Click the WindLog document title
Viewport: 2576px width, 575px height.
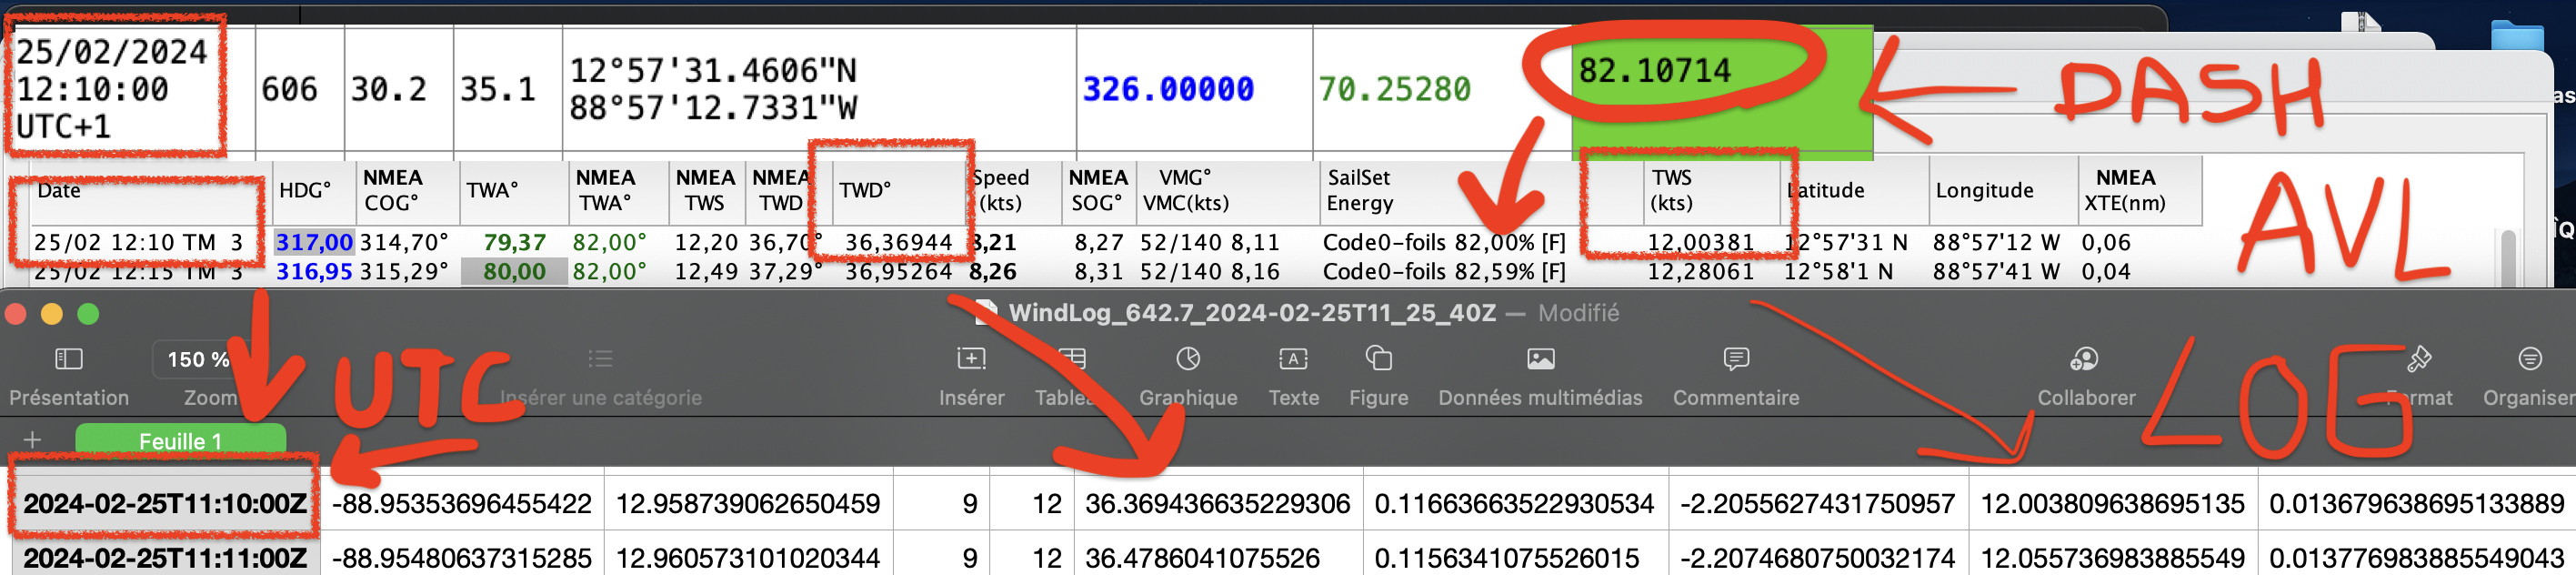[x=1252, y=313]
